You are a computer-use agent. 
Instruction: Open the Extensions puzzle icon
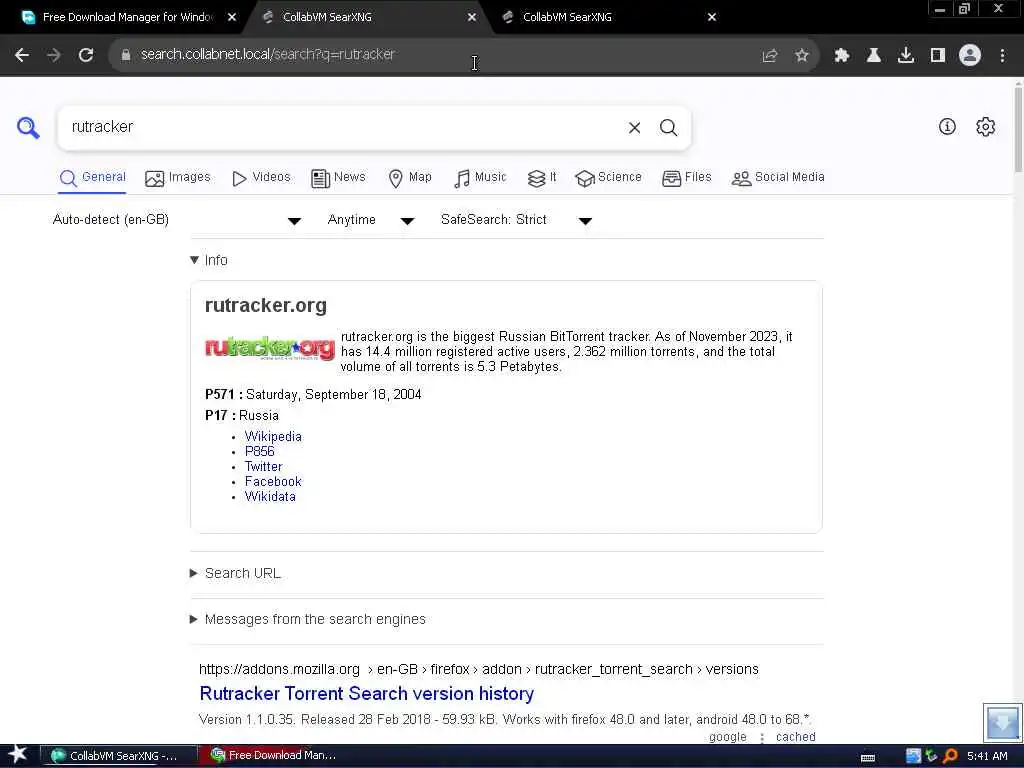click(841, 56)
